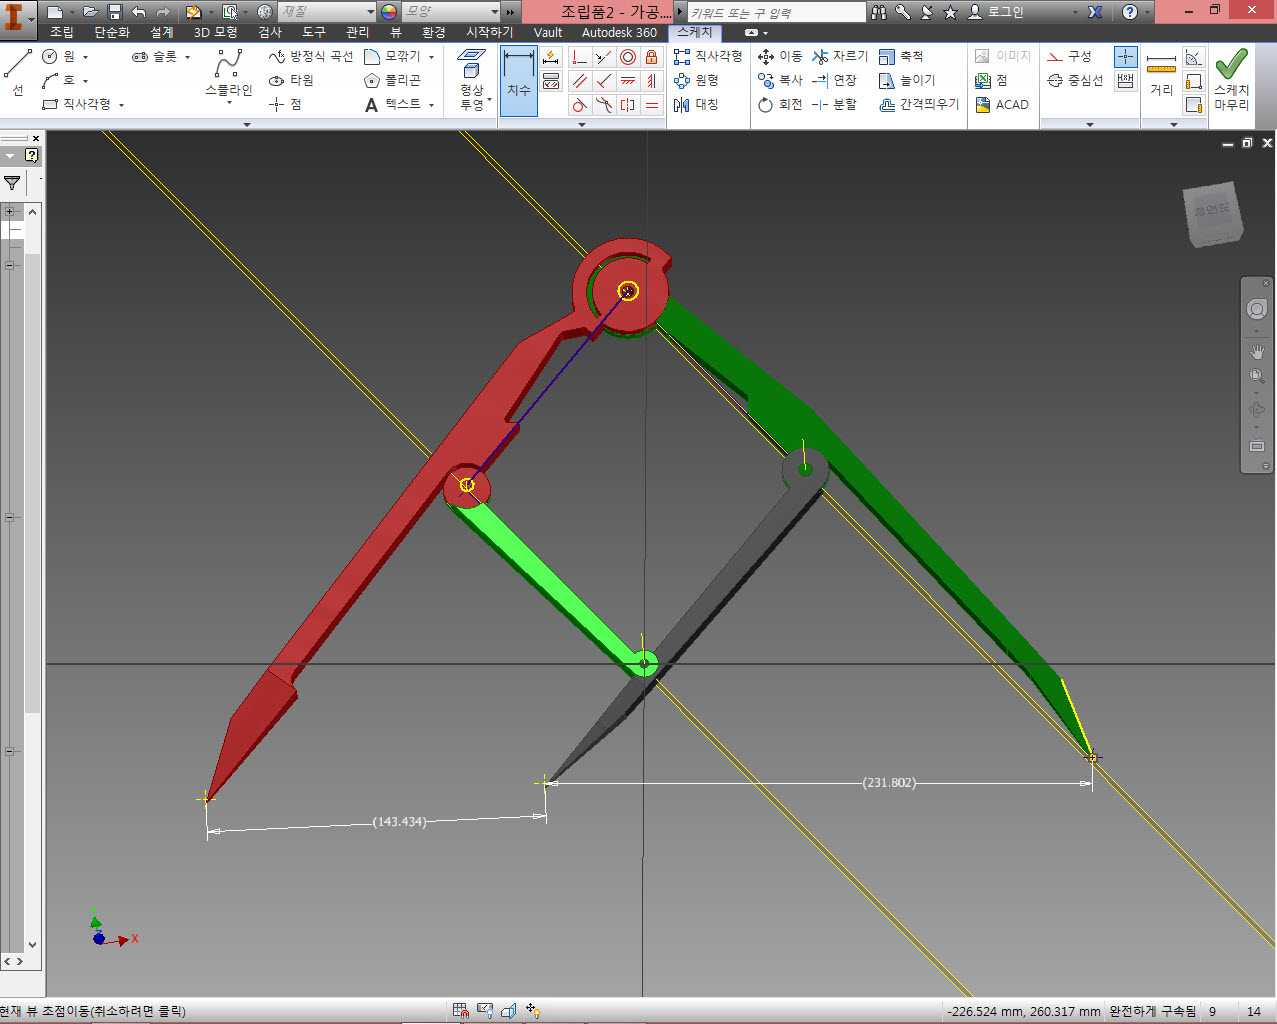The height and width of the screenshot is (1024, 1277).
Task: Toggle the driven dimension format button
Action: click(x=1125, y=80)
